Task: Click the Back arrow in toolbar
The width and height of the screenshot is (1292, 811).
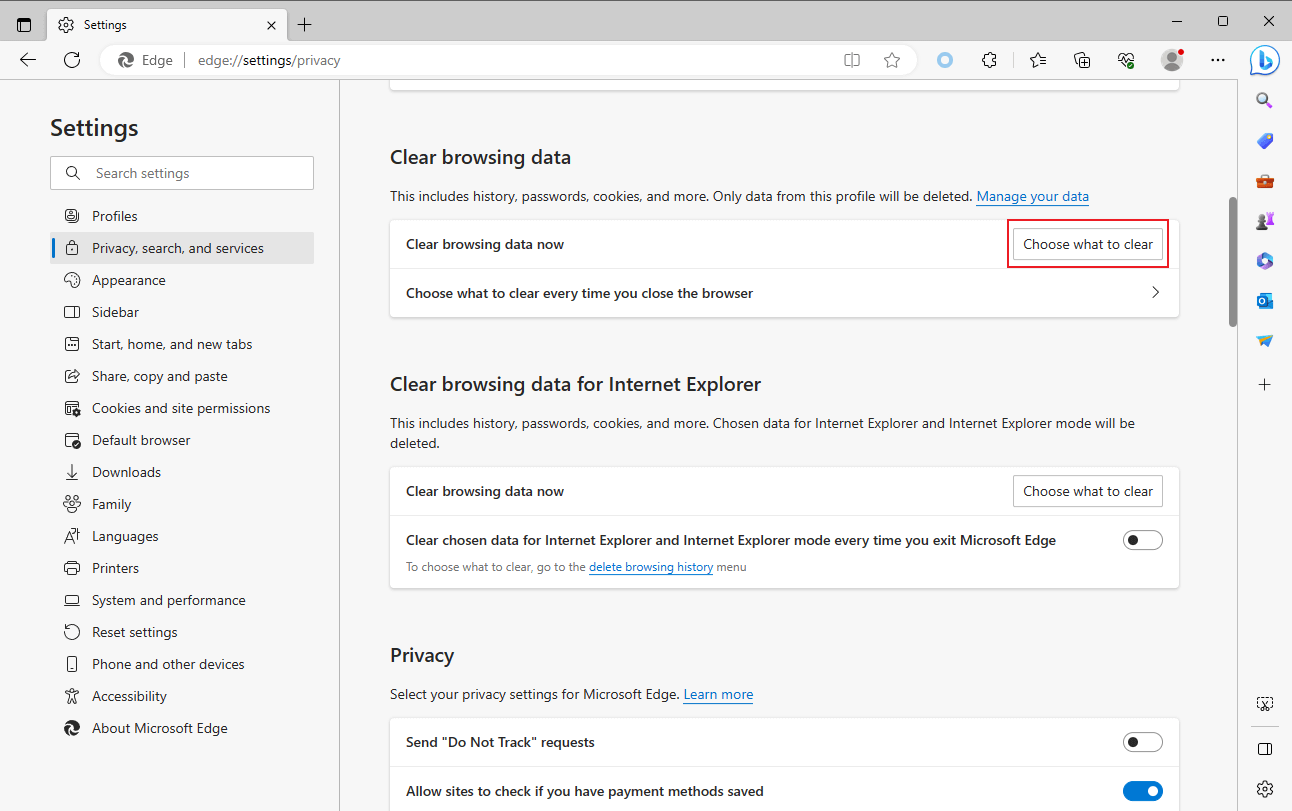Action: [x=28, y=60]
